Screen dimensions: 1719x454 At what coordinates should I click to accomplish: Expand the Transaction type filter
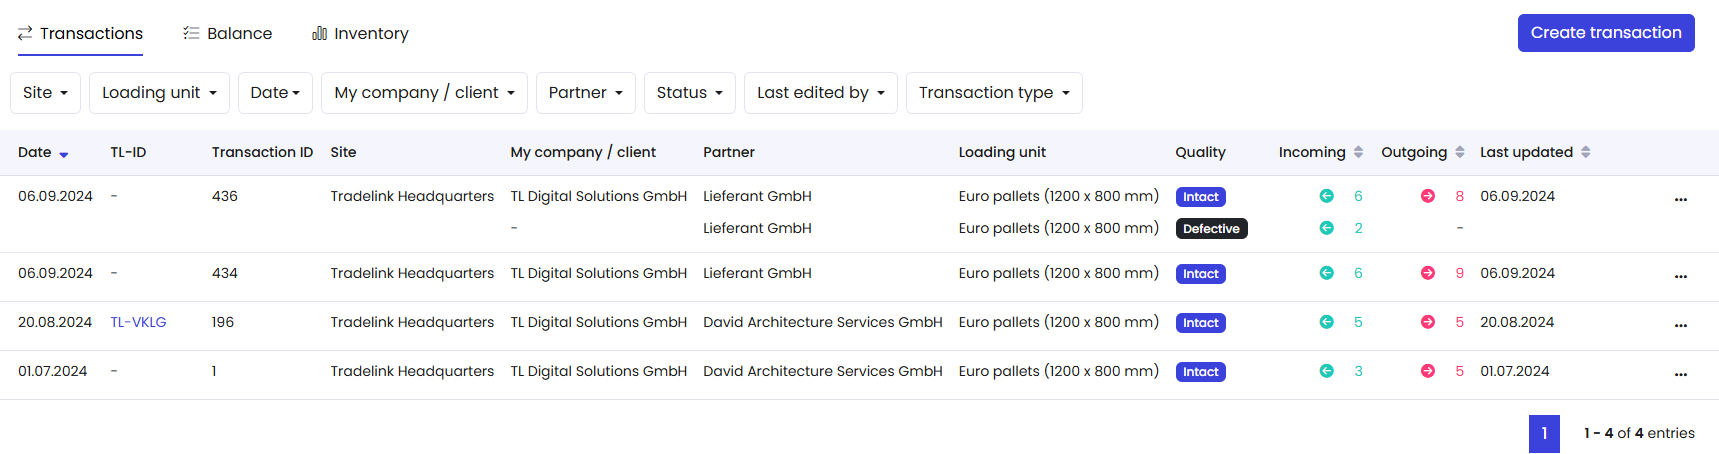tap(994, 93)
